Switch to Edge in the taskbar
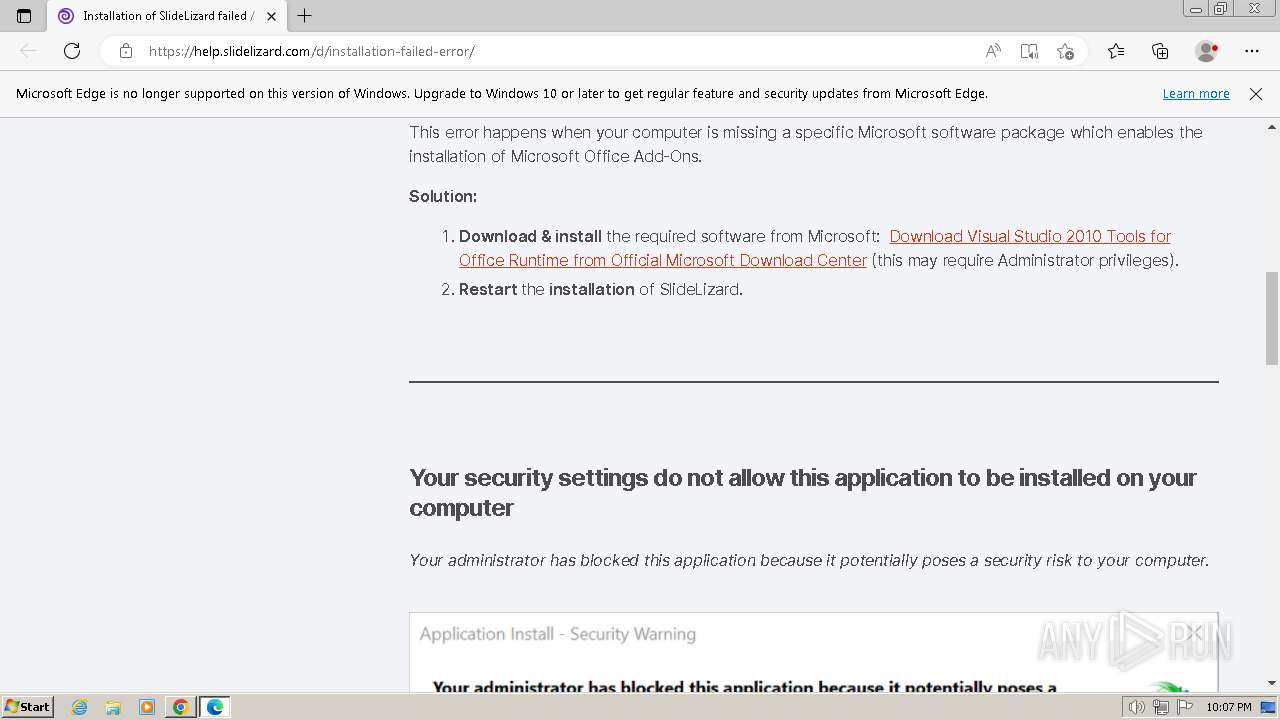The height and width of the screenshot is (720, 1280). [x=215, y=707]
